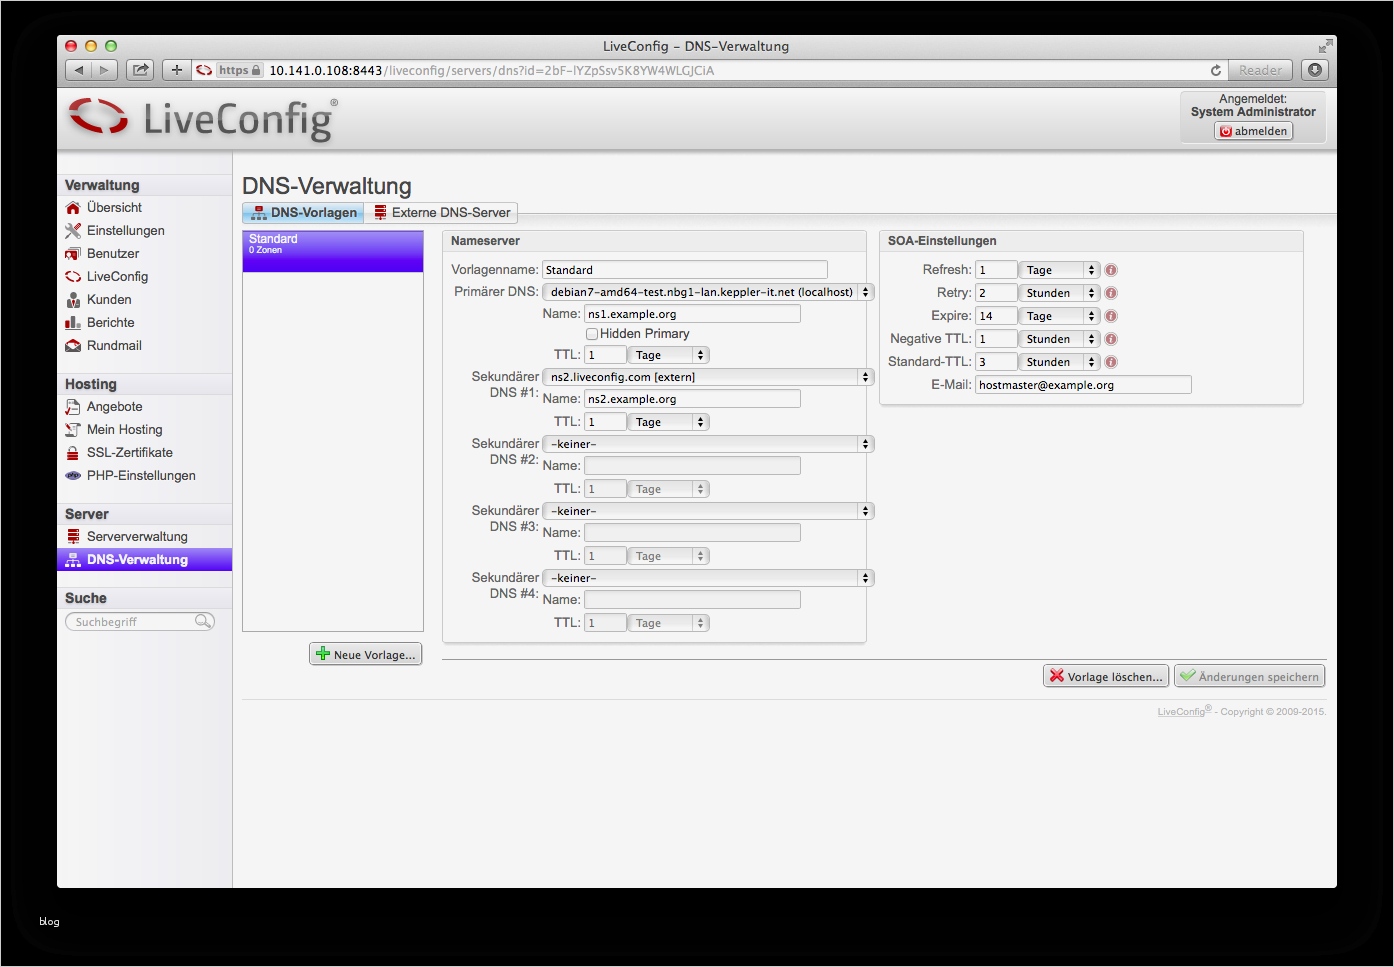Click the plus add-bookmark toolbar button

[x=176, y=70]
